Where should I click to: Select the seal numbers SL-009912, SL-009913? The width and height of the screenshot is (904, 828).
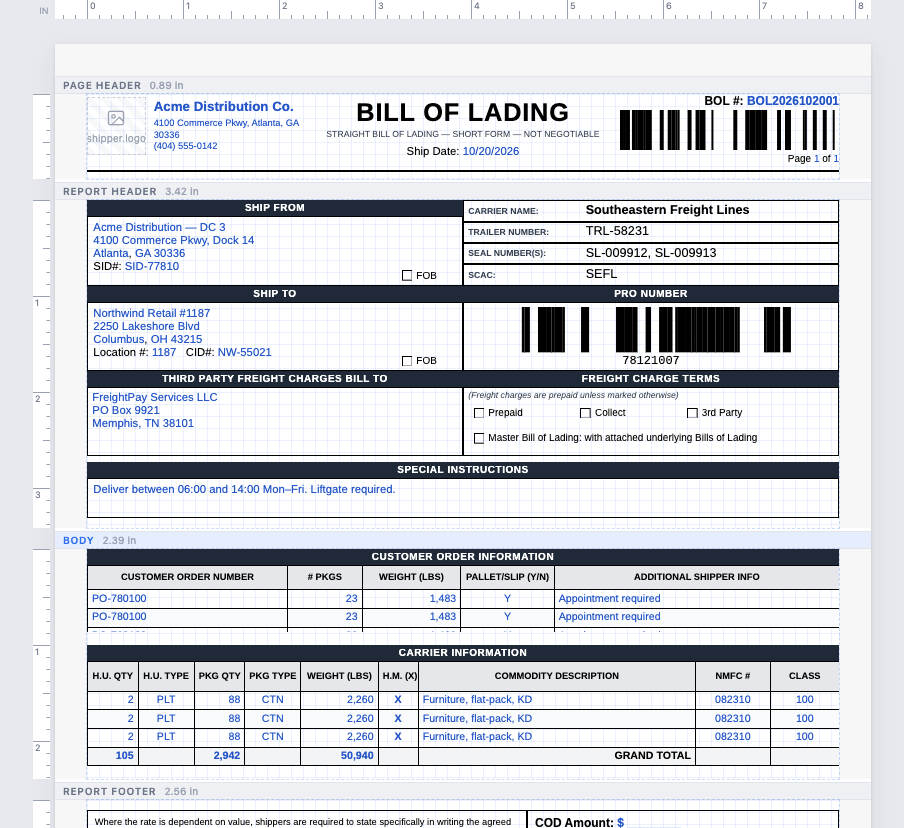point(651,253)
